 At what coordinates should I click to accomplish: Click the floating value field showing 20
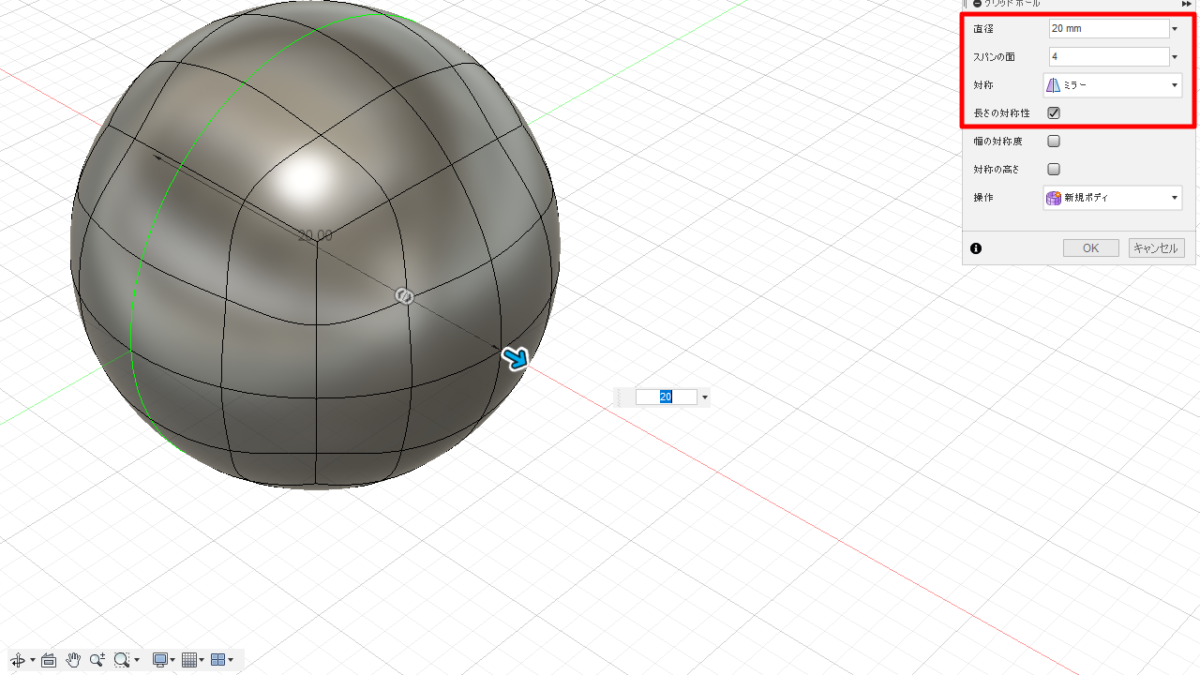(666, 397)
